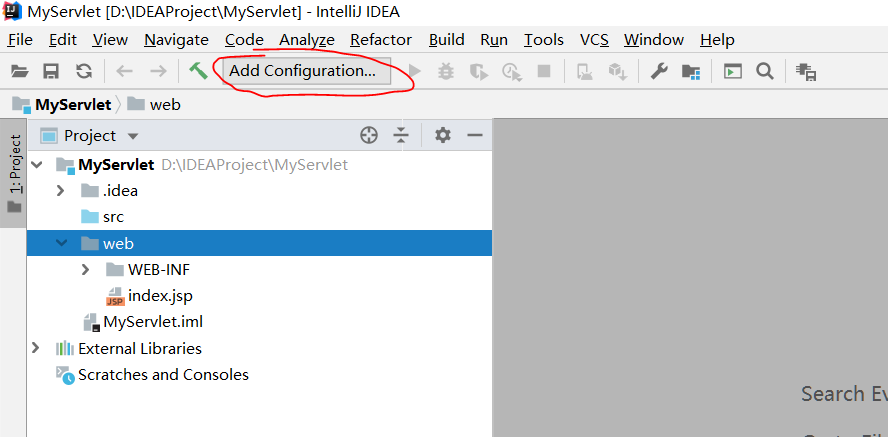Click the last toolbar icon after the search magnifier
Screen dimensions: 888x437
point(806,72)
